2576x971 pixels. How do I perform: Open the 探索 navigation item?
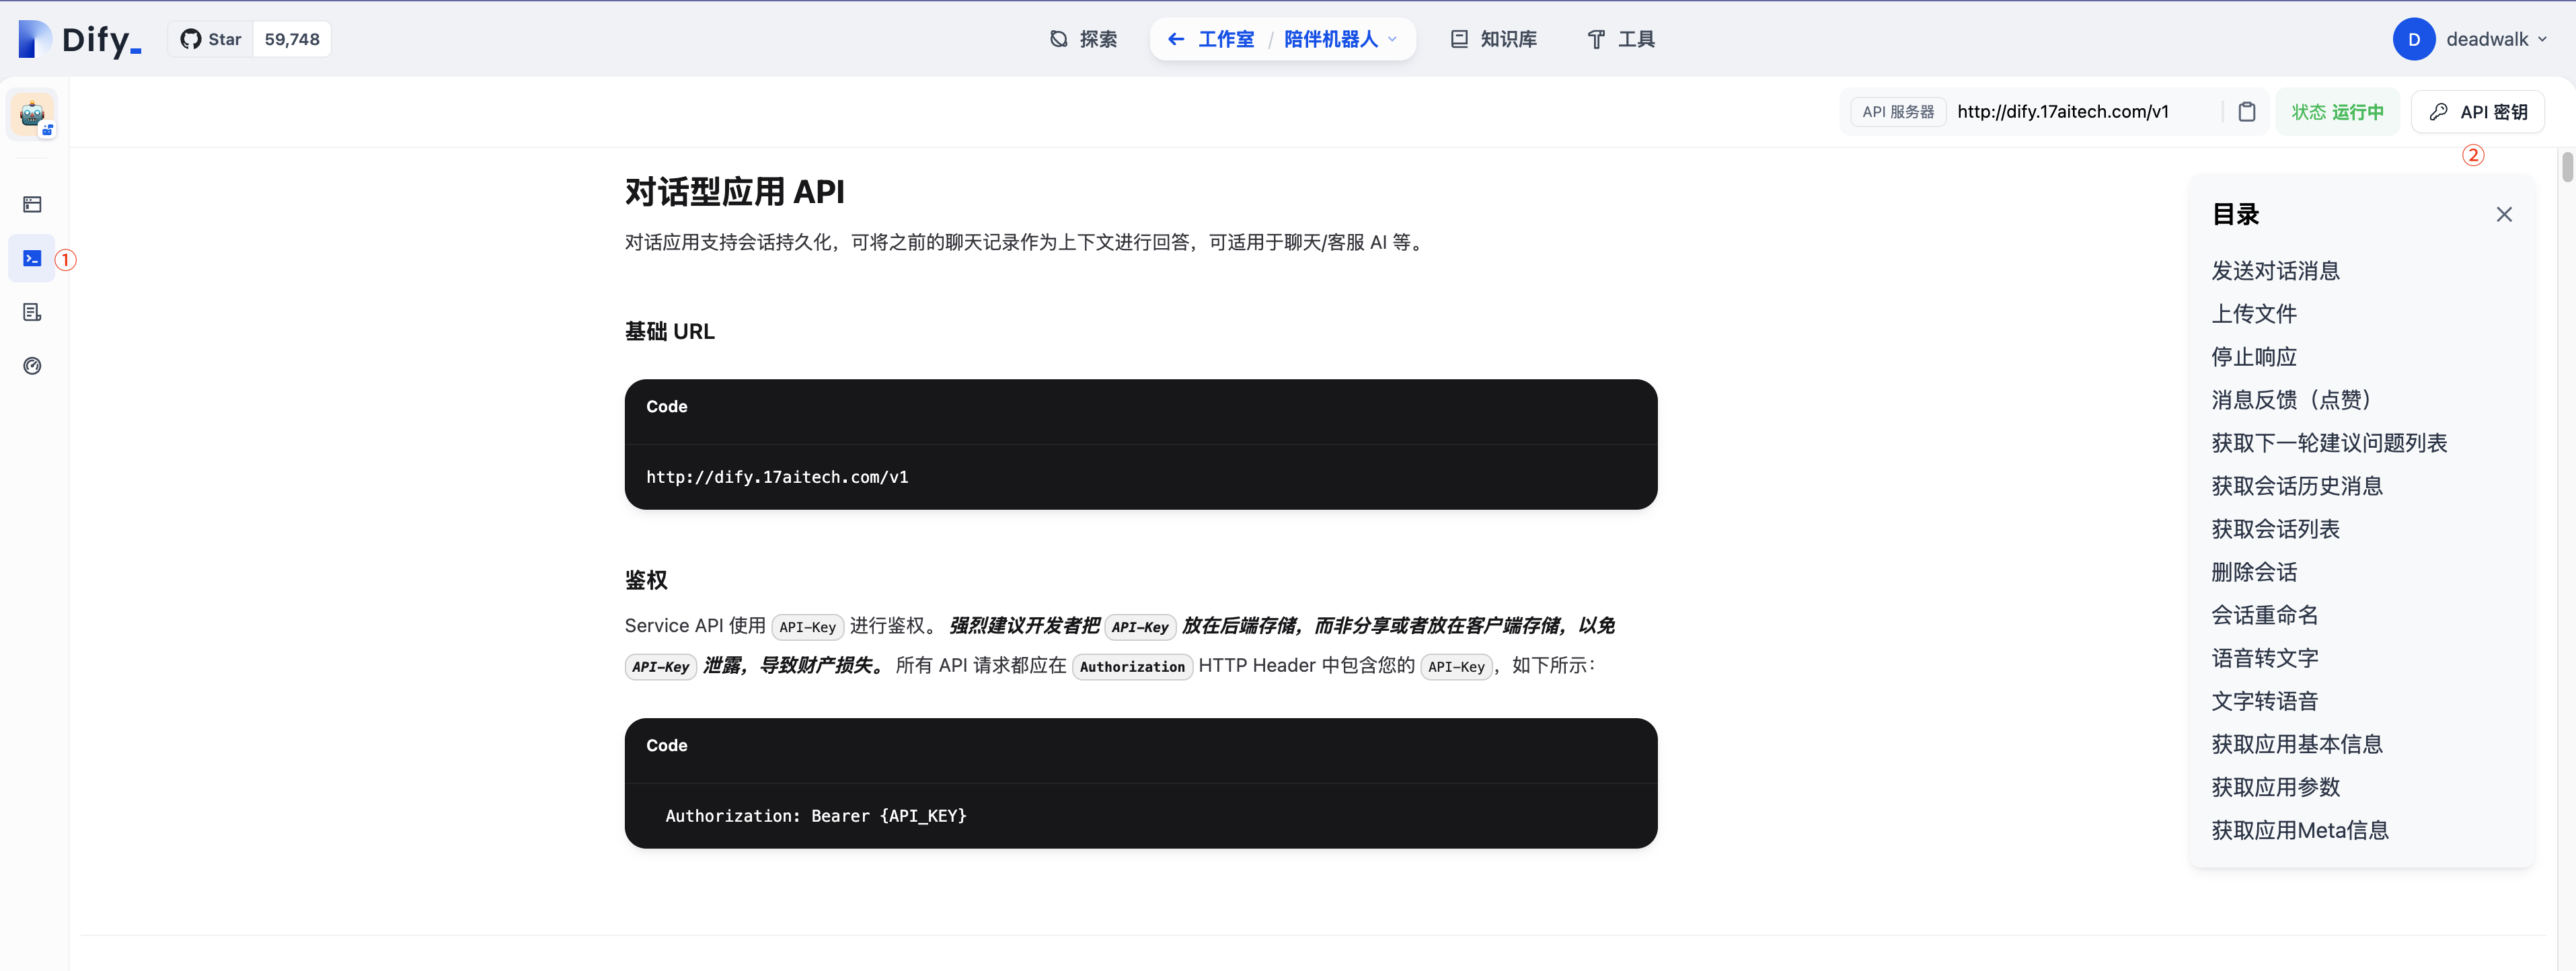(1083, 39)
